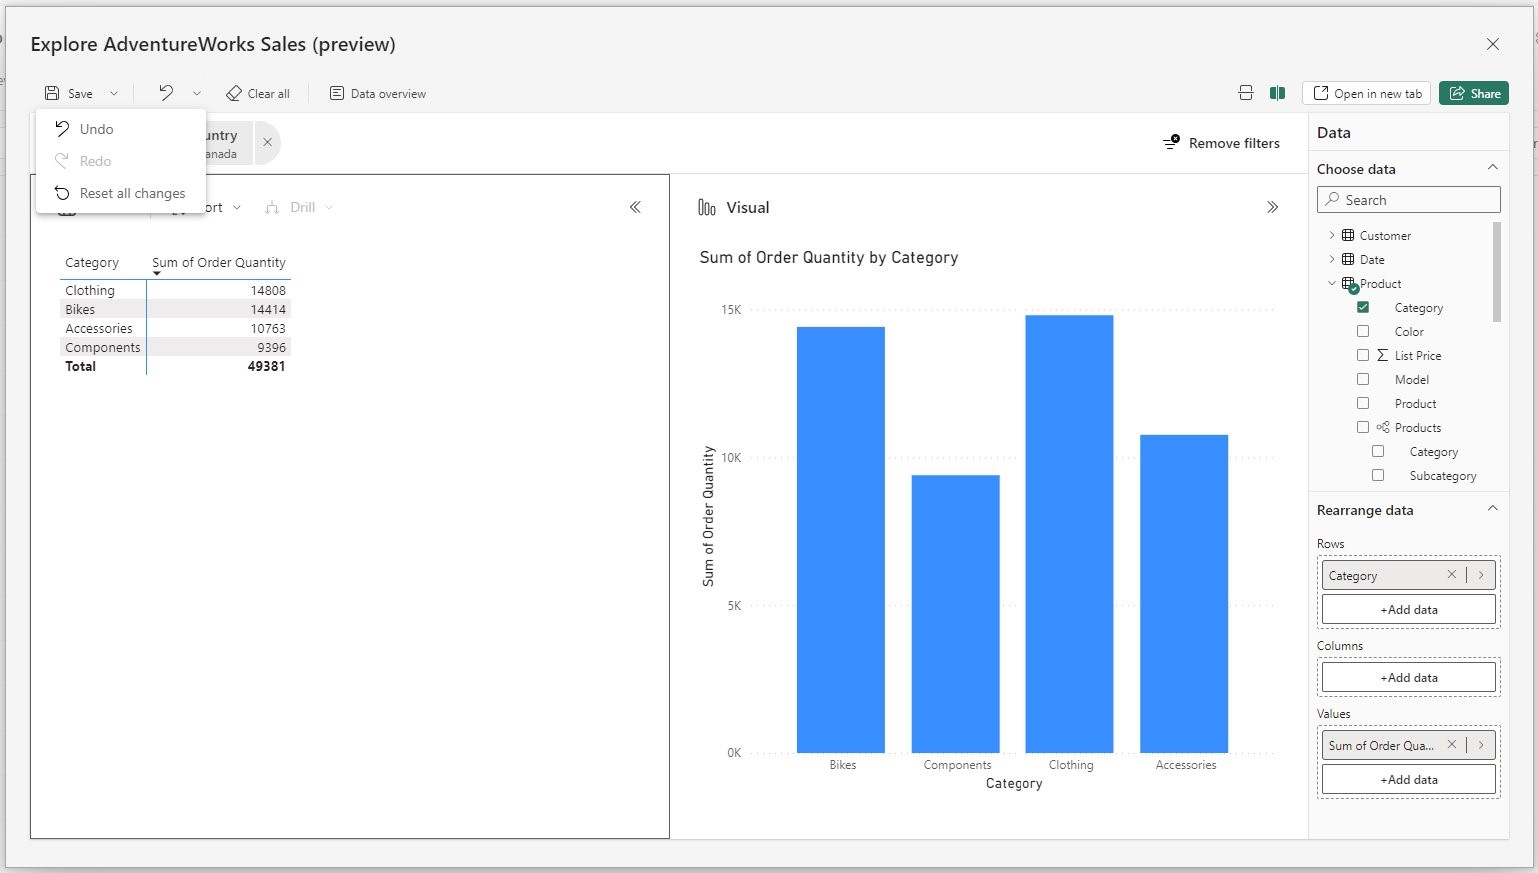Select Undo from the dropdown menu
The height and width of the screenshot is (873, 1538).
pyautogui.click(x=96, y=129)
